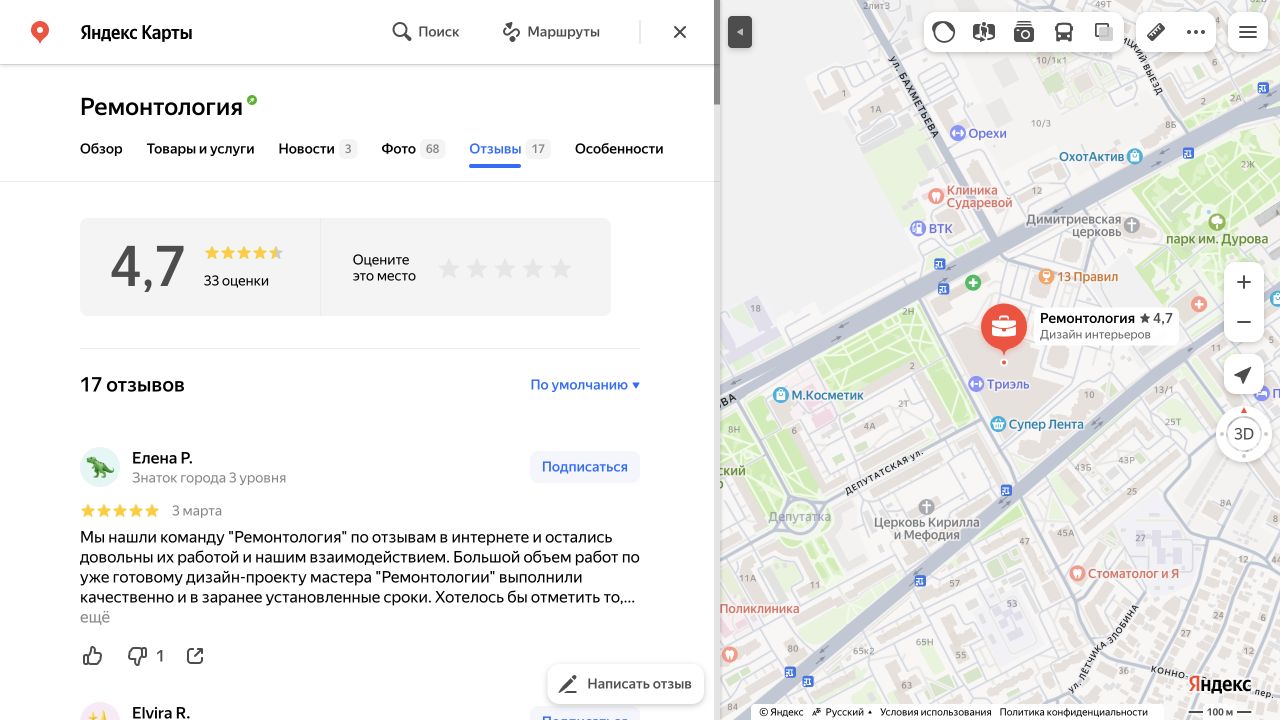Click the panel's vertical scrollbar

[x=717, y=52]
